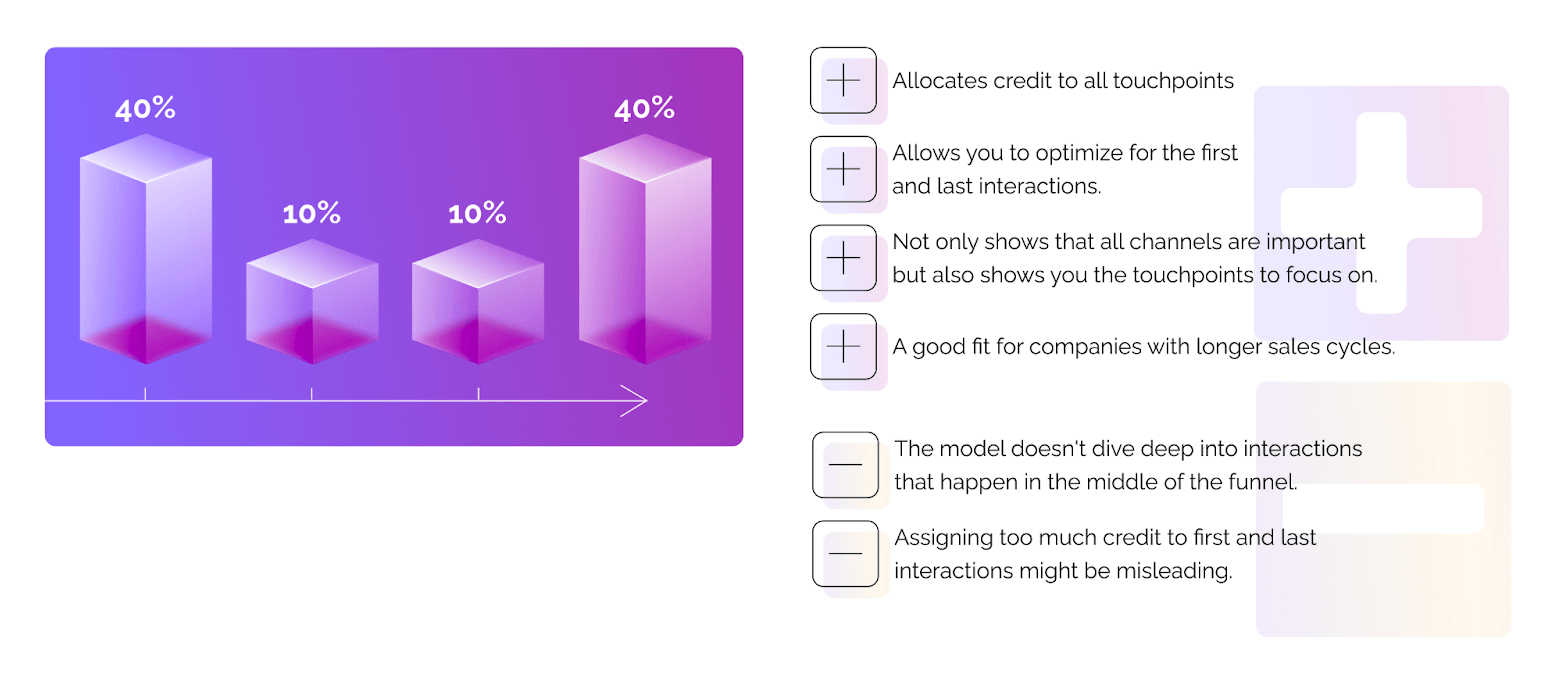Click the third tick mark on the timeline axis
1564x682 pixels.
[x=478, y=395]
